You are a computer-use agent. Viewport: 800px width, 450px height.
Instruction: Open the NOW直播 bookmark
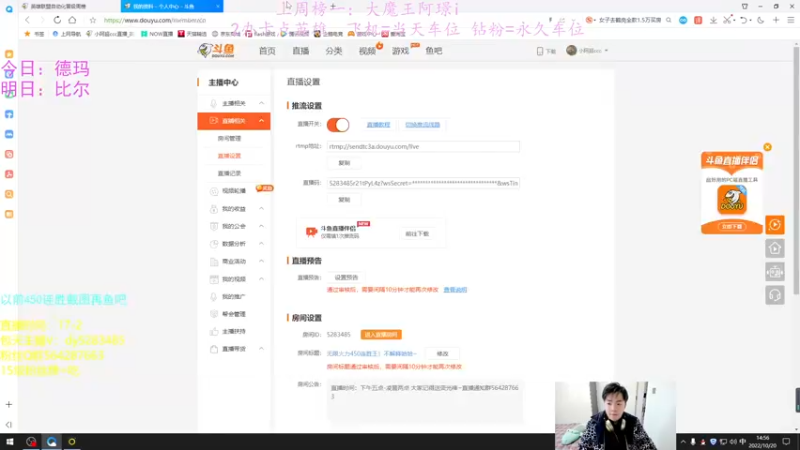157,34
